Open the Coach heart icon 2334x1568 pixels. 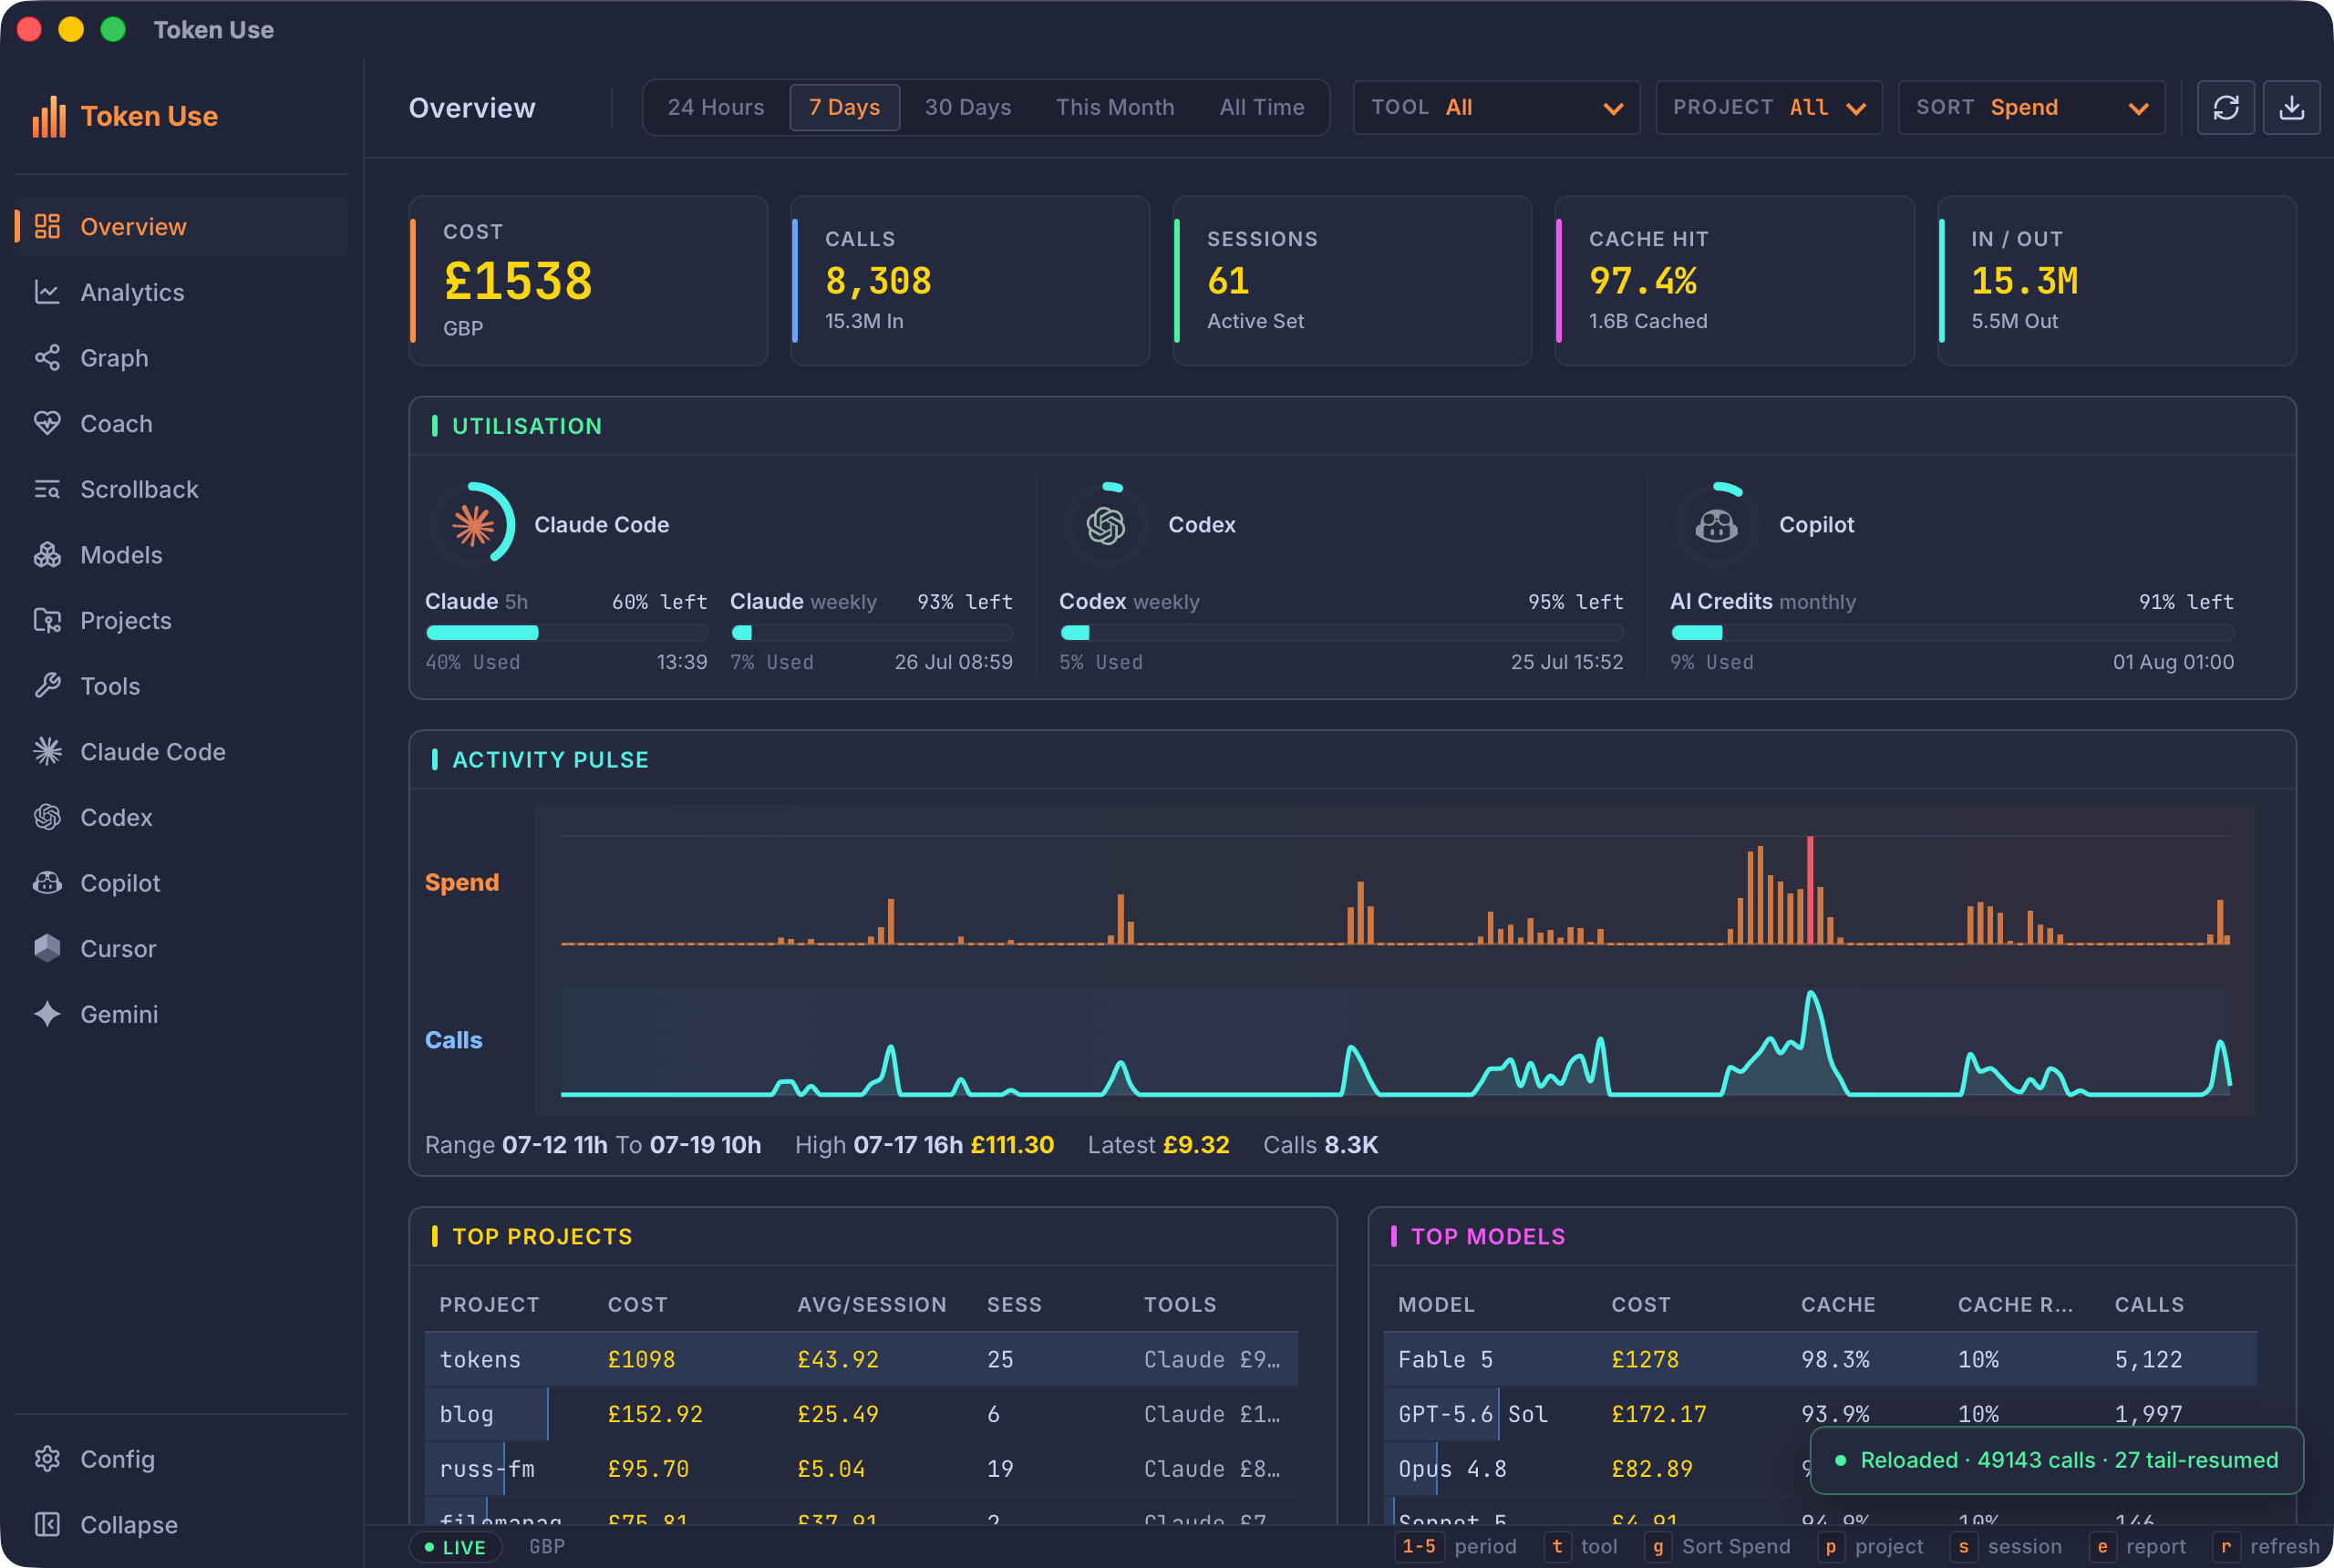(47, 423)
